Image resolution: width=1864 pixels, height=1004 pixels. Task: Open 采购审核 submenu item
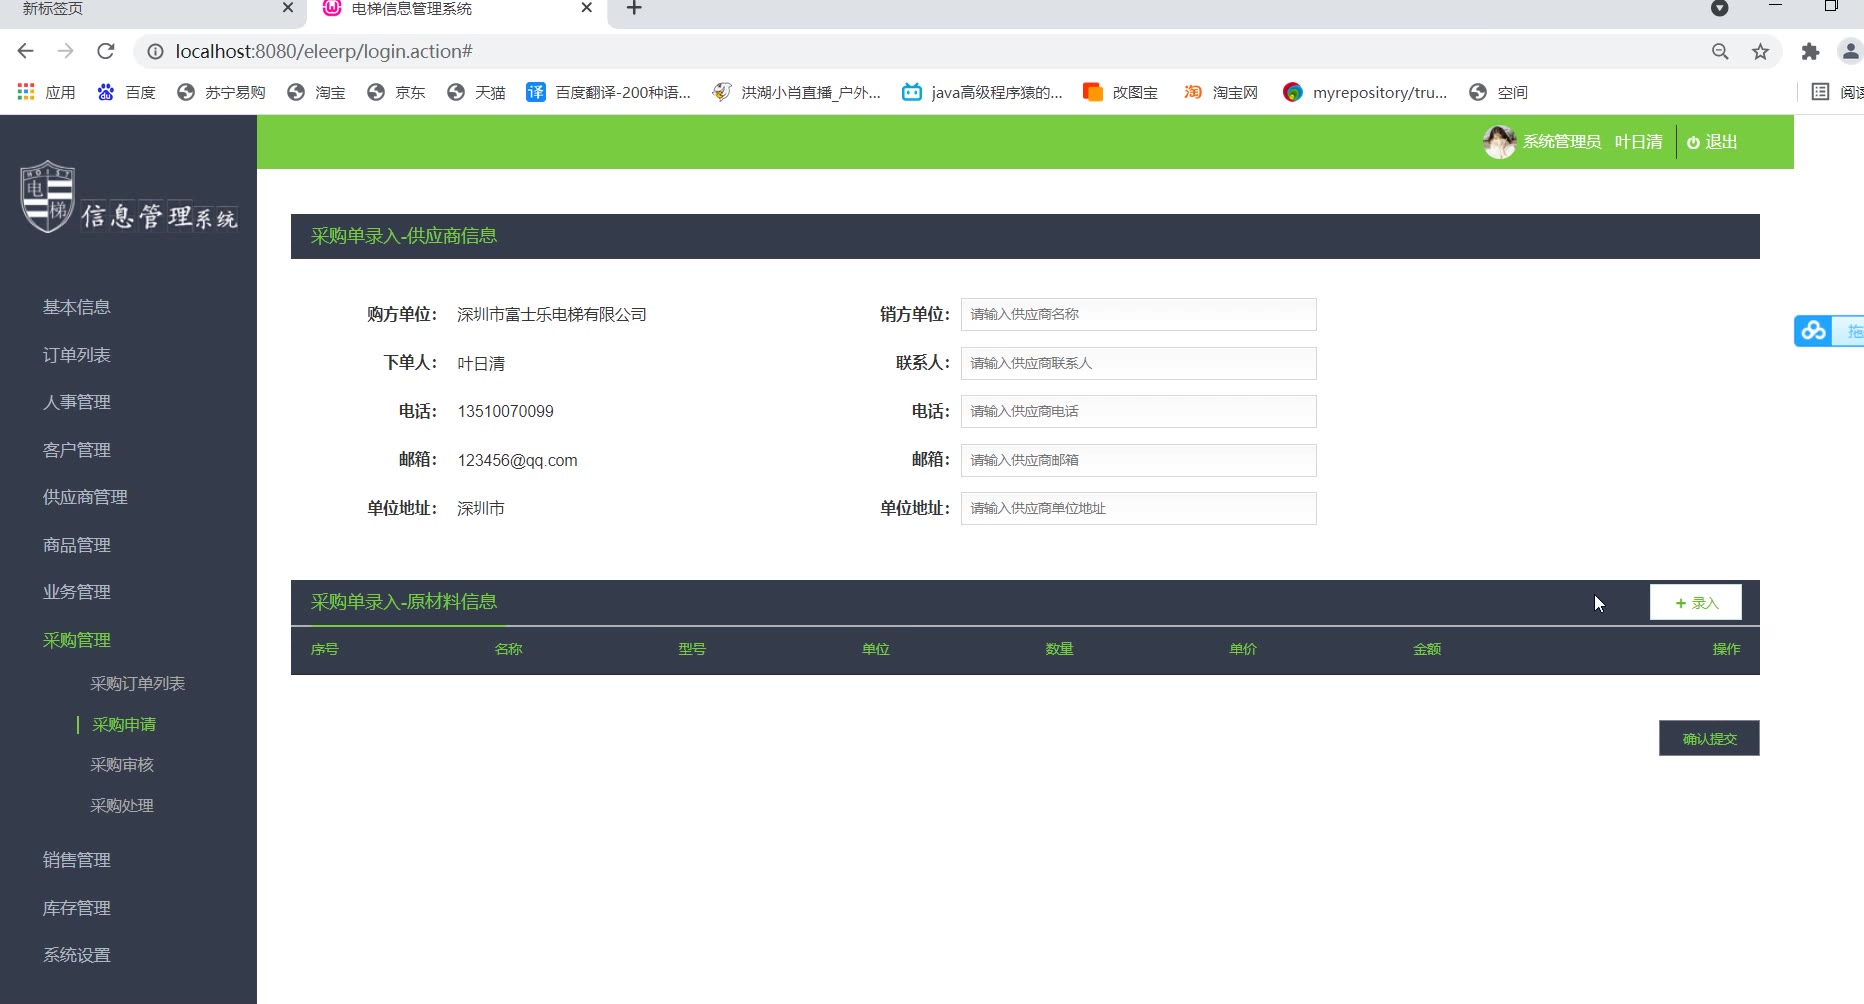tap(122, 765)
